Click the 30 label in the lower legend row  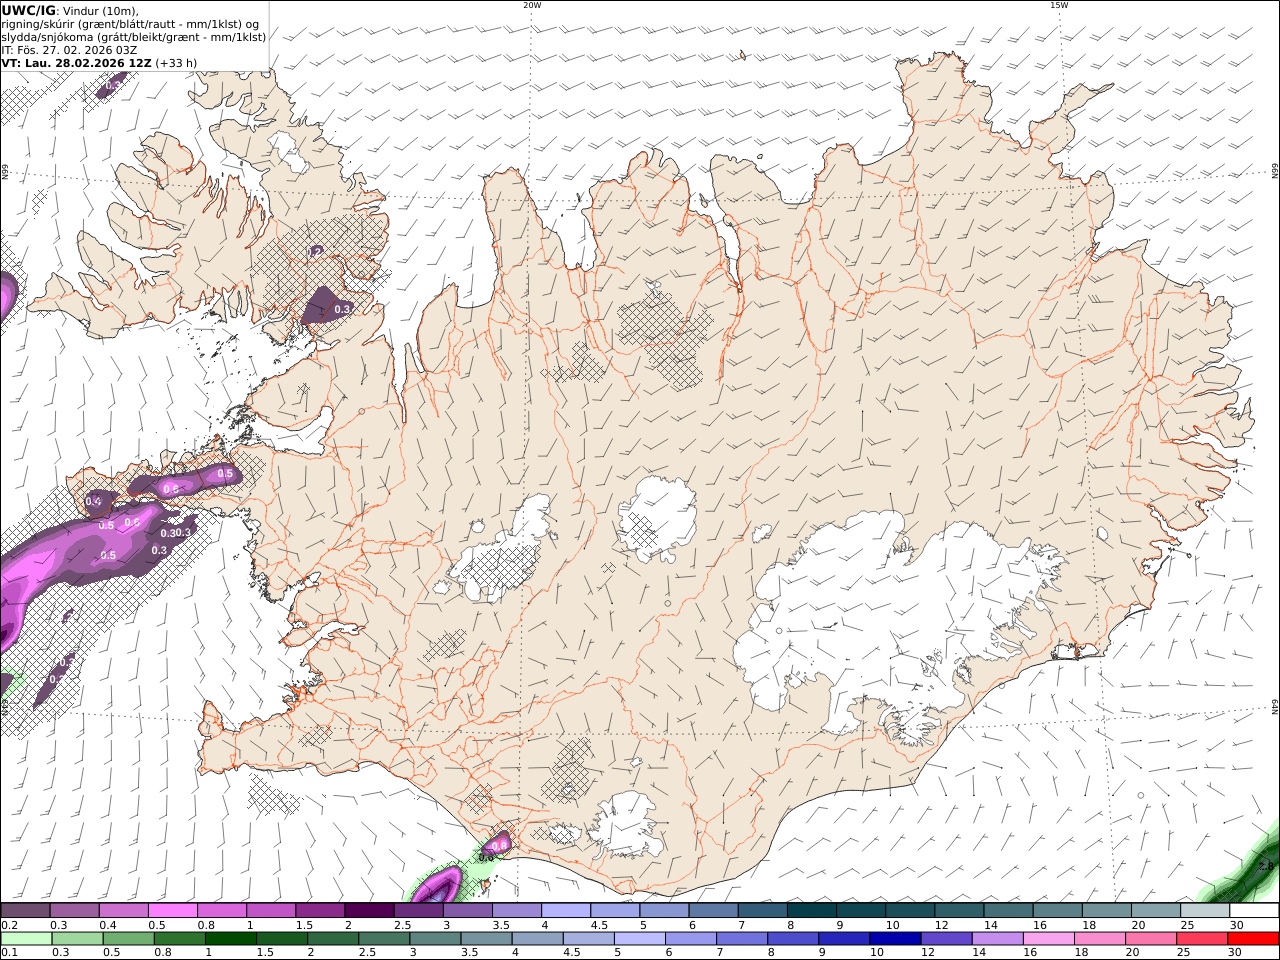pyautogui.click(x=1234, y=952)
